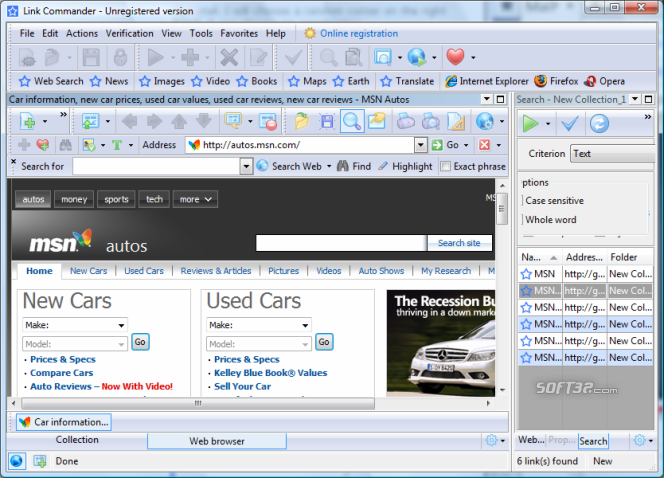This screenshot has height=478, width=664.
Task: Open the Used Cars Make dropdown
Action: click(x=305, y=325)
